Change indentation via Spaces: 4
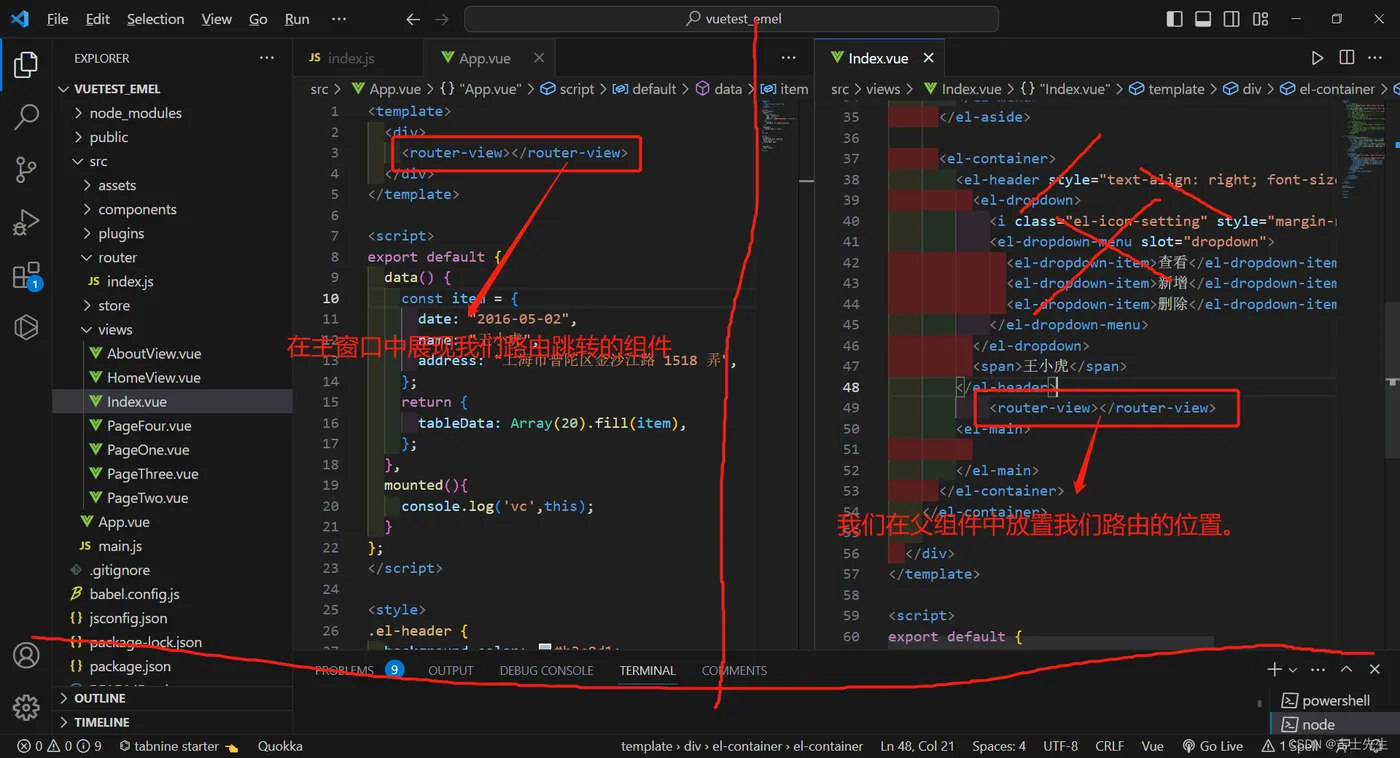This screenshot has height=758, width=1400. (999, 746)
